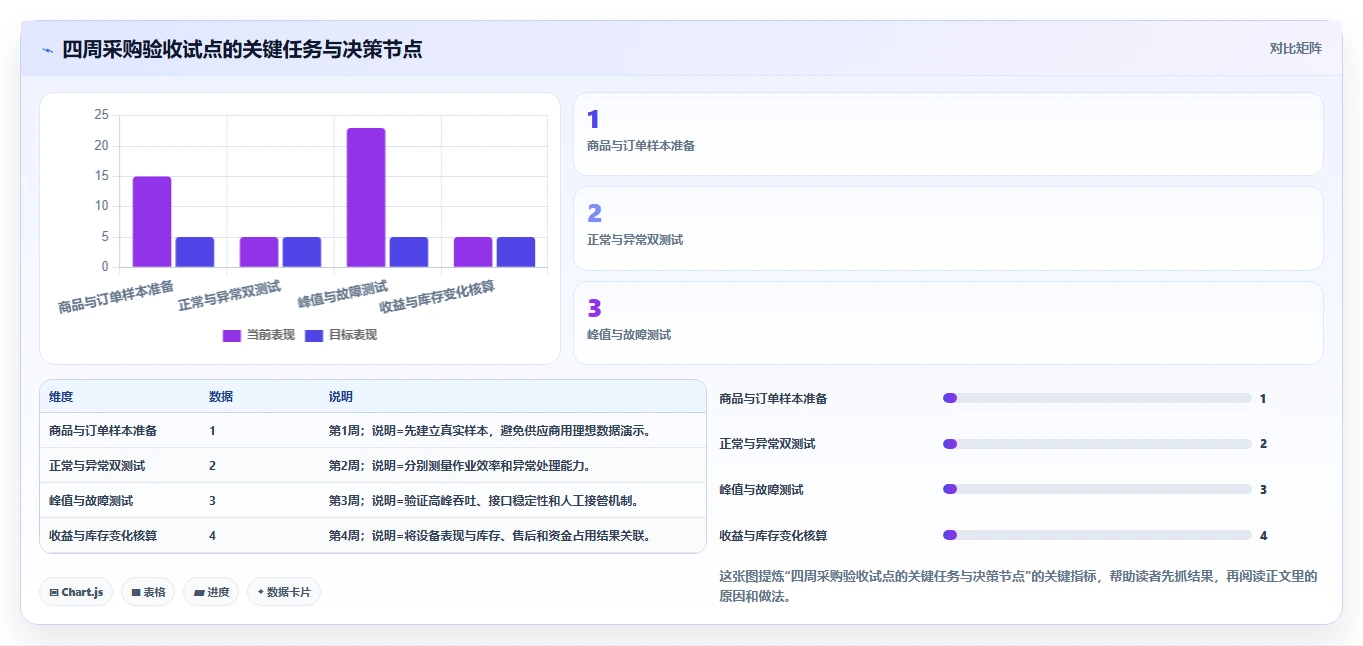Toggle the 目标表现 legend swatch
Image resolution: width=1363 pixels, height=646 pixels.
(314, 335)
